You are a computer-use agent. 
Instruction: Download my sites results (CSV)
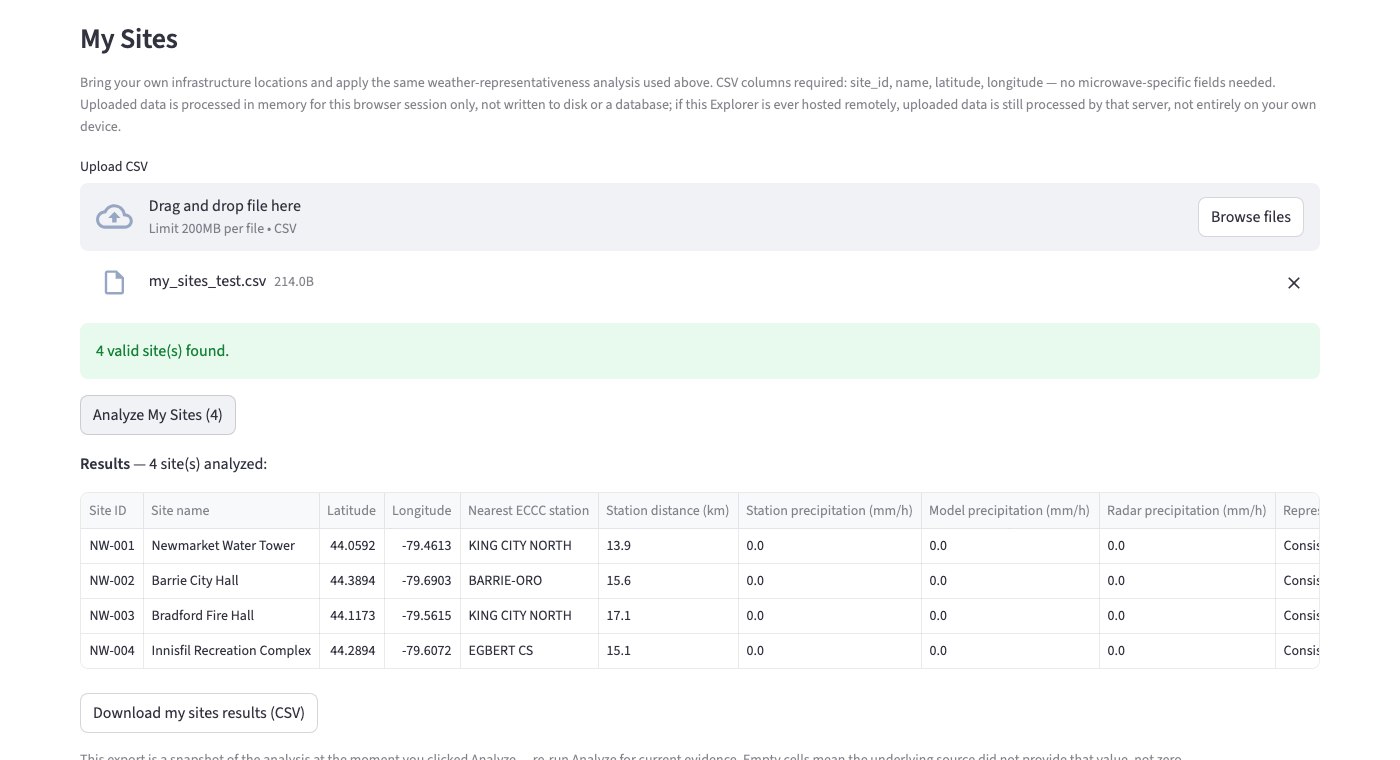click(199, 713)
